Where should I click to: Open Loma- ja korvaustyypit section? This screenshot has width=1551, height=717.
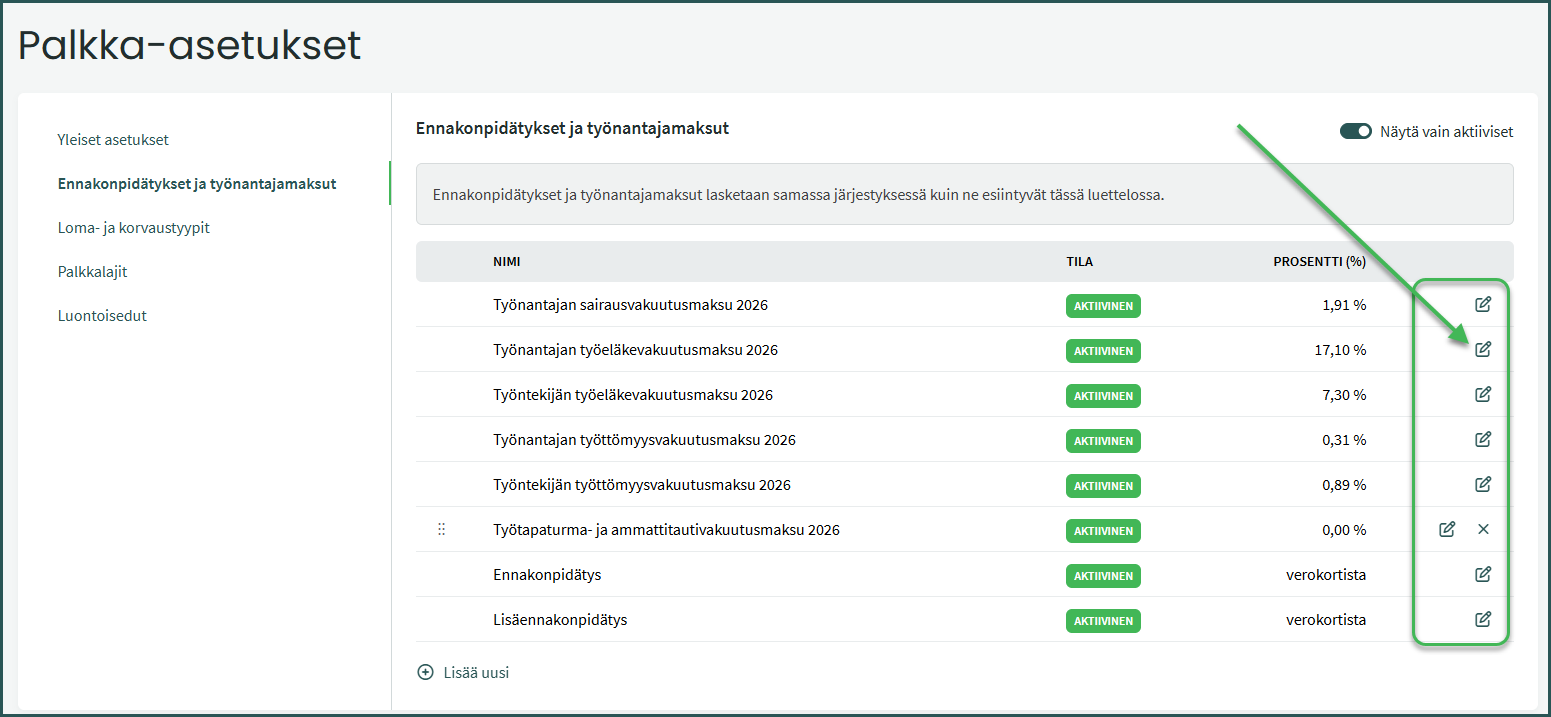coord(133,228)
